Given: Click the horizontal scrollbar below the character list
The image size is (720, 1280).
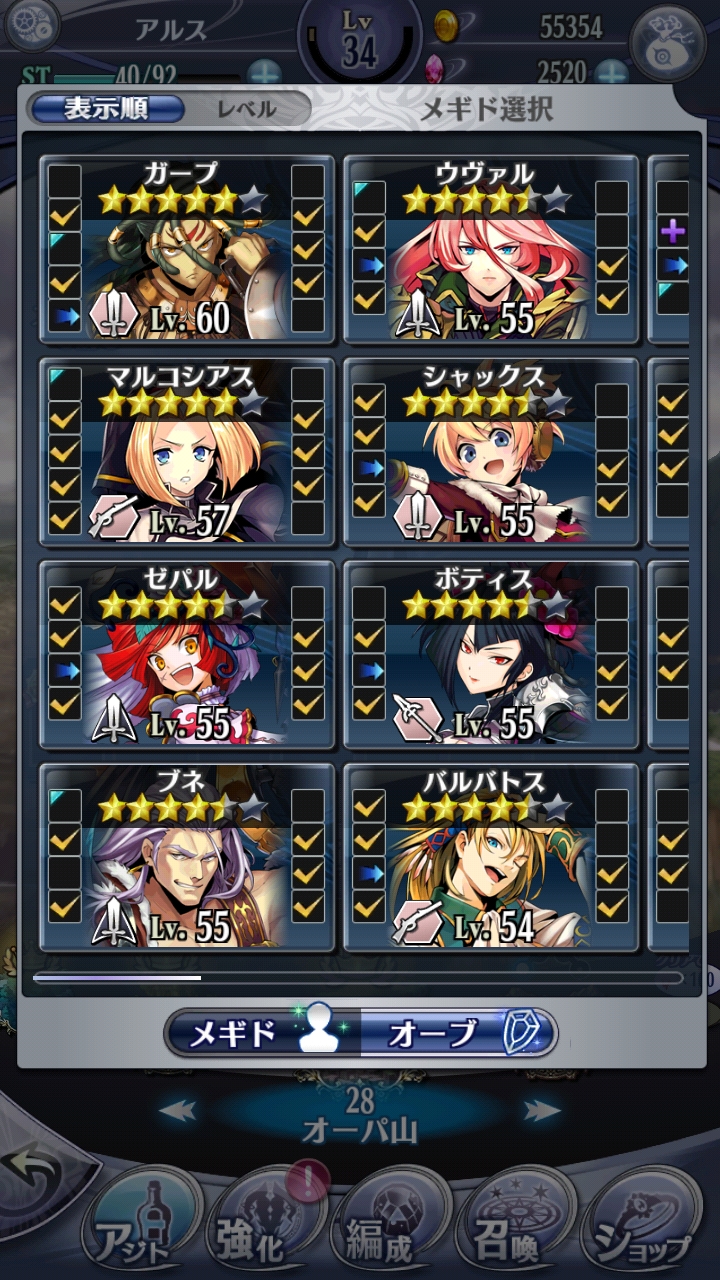Looking at the screenshot, I should [359, 978].
